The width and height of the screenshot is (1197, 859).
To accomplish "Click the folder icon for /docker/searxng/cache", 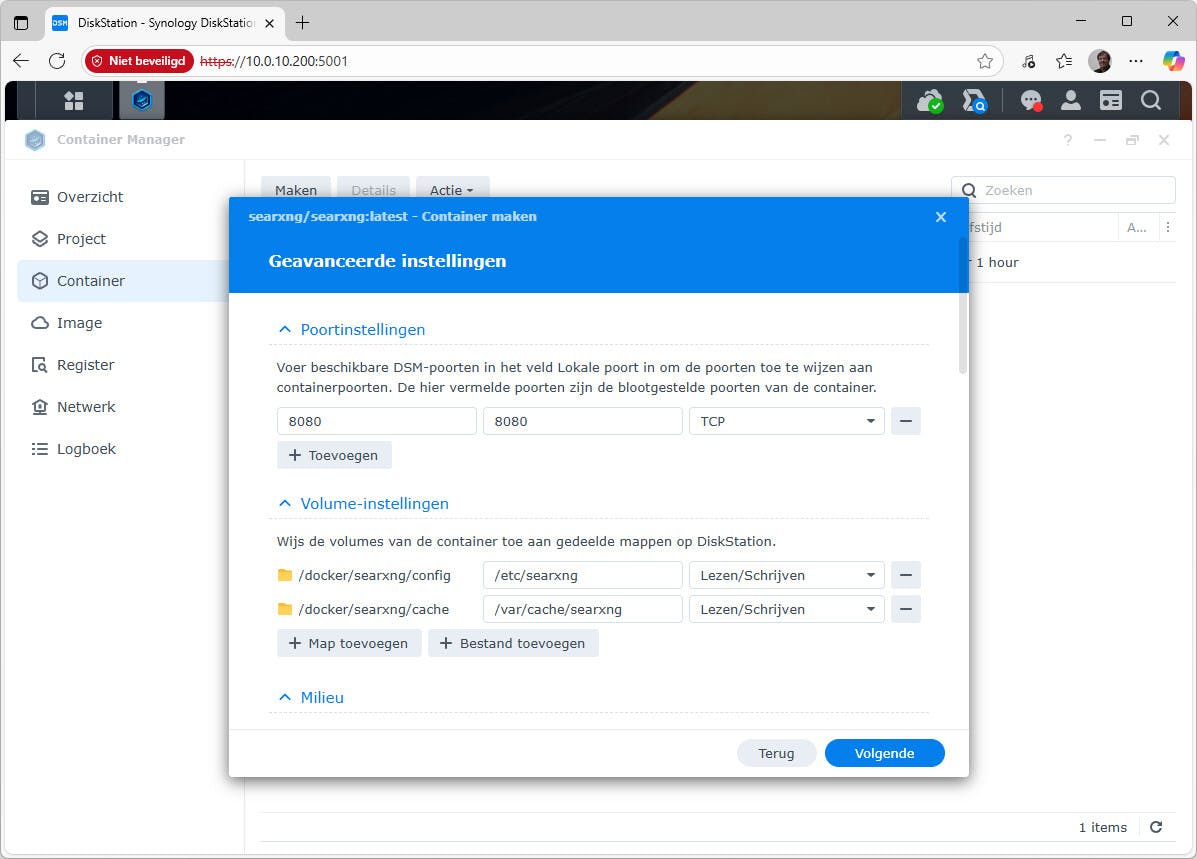I will tap(285, 609).
